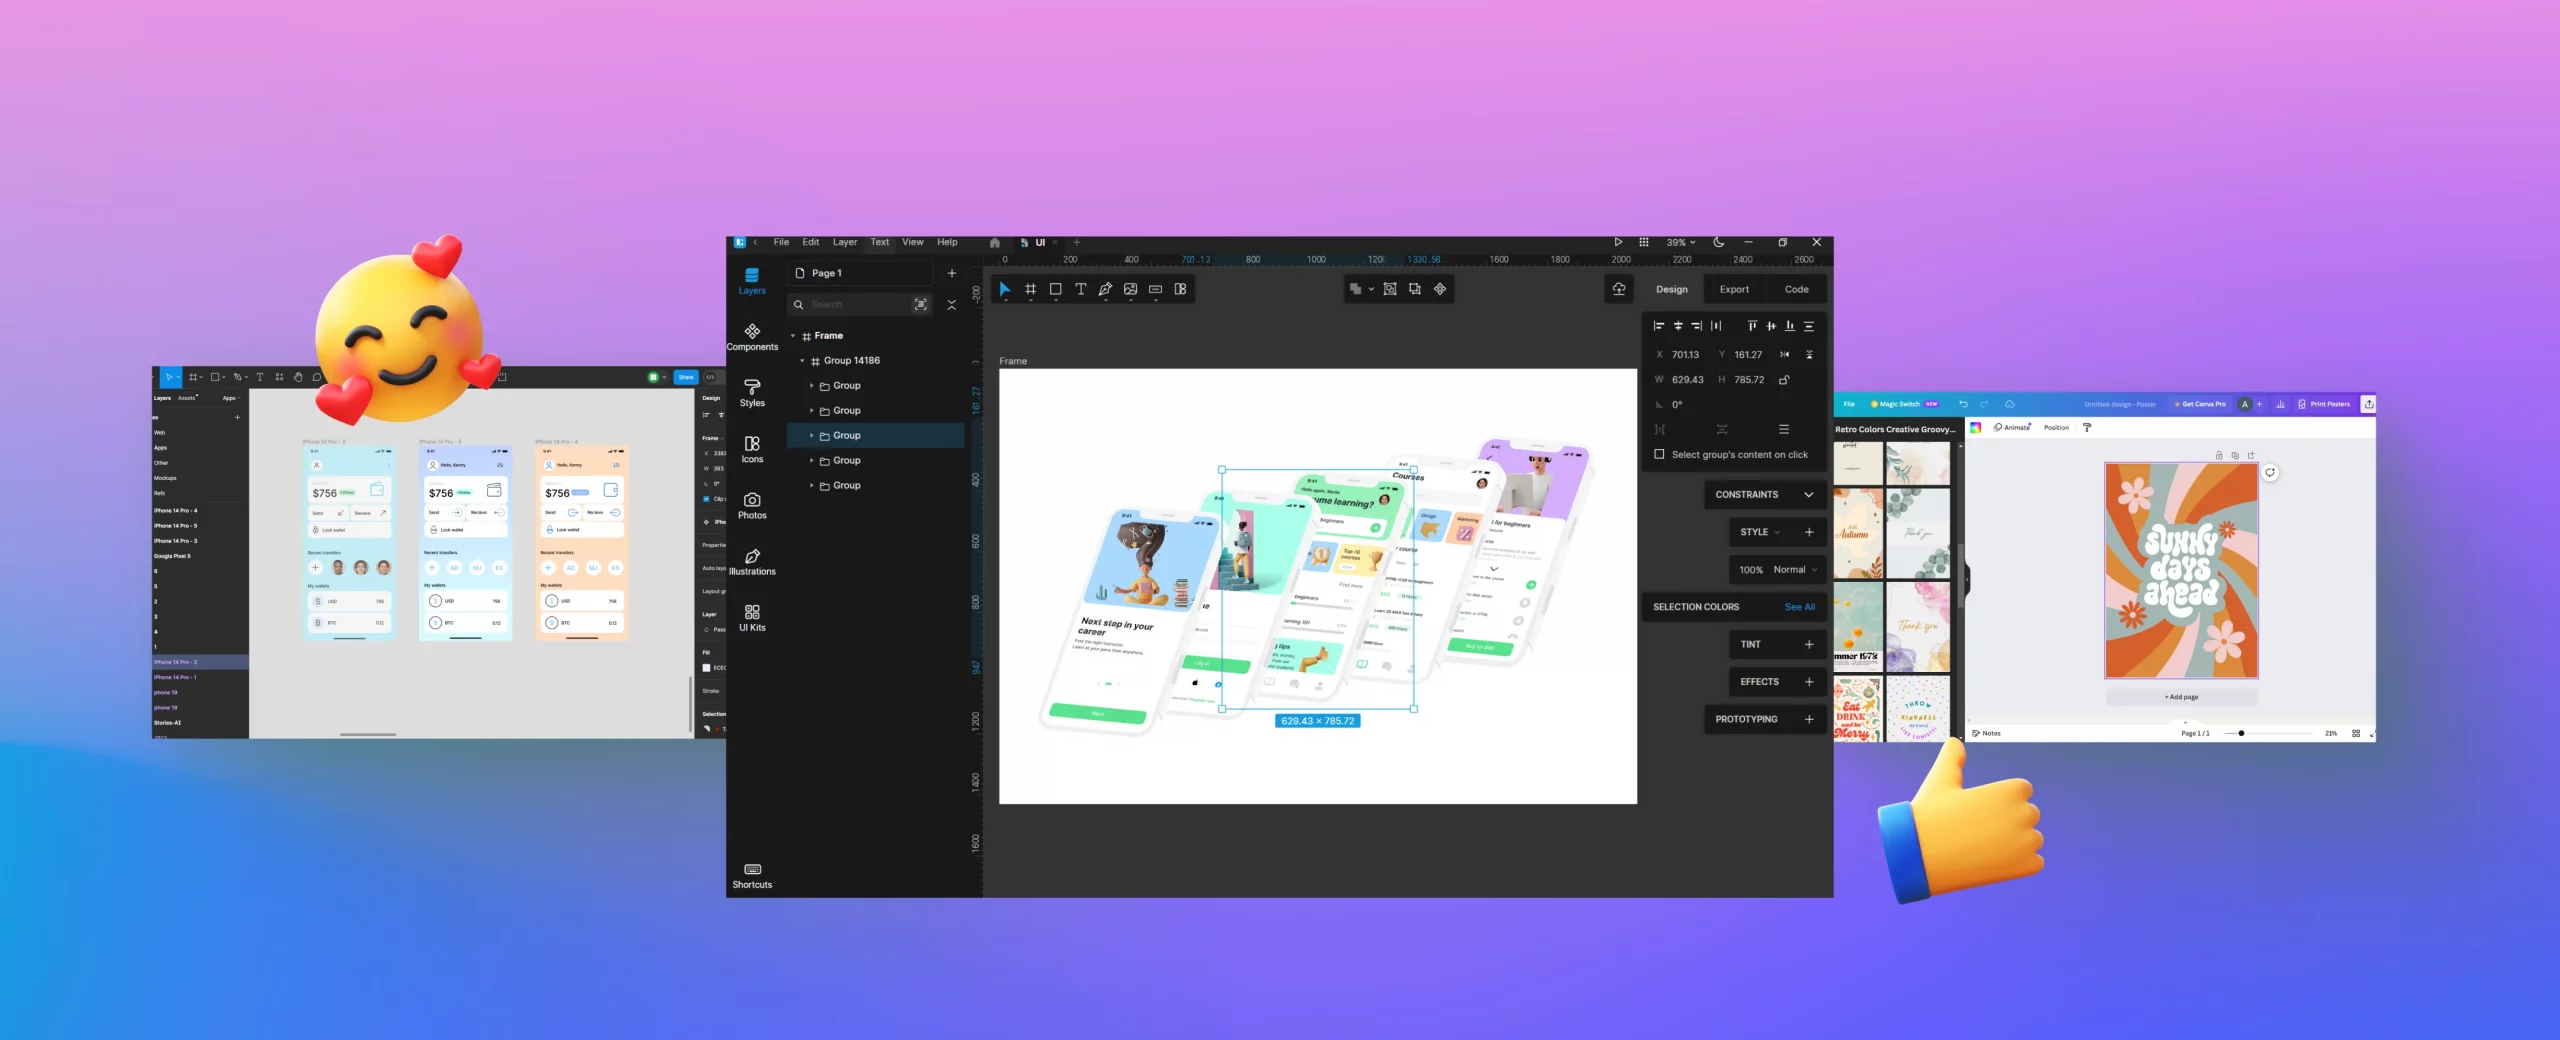Open the Components panel in Lunacy sidebar
2560x1040 pixels.
(752, 337)
